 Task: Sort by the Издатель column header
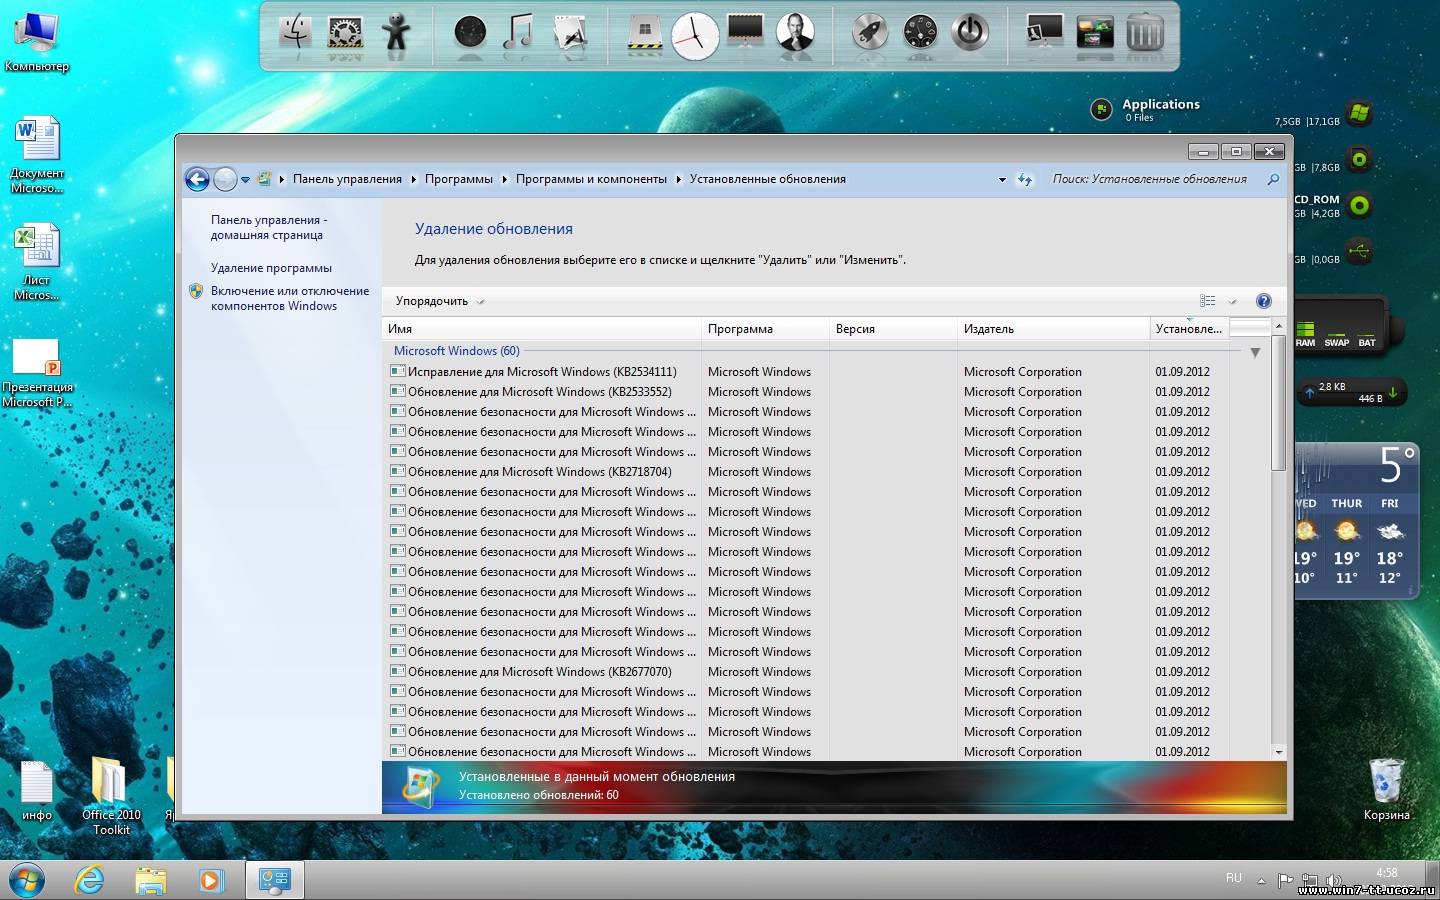(x=1054, y=328)
